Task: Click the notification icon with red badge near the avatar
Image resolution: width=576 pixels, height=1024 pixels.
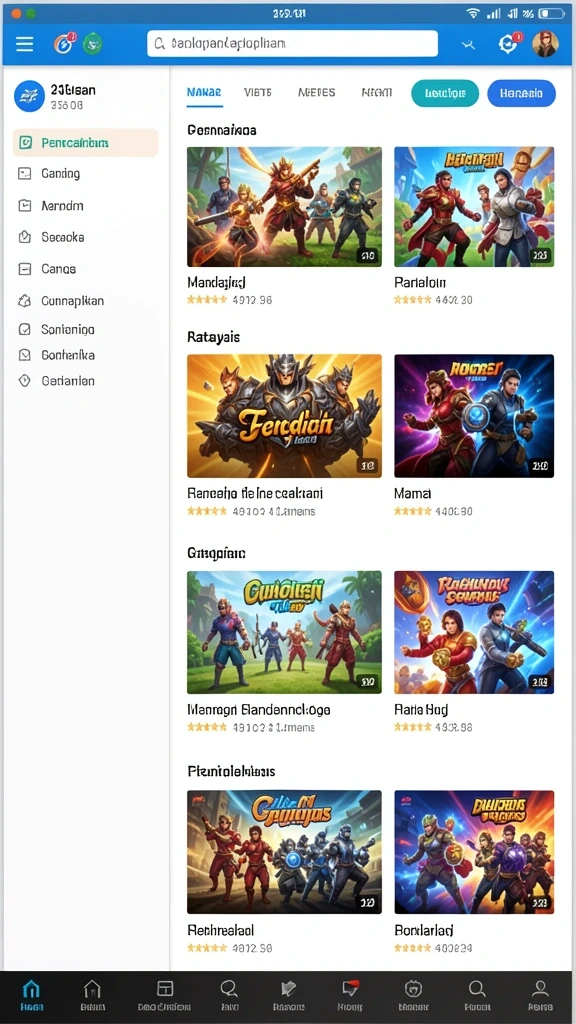Action: click(508, 43)
